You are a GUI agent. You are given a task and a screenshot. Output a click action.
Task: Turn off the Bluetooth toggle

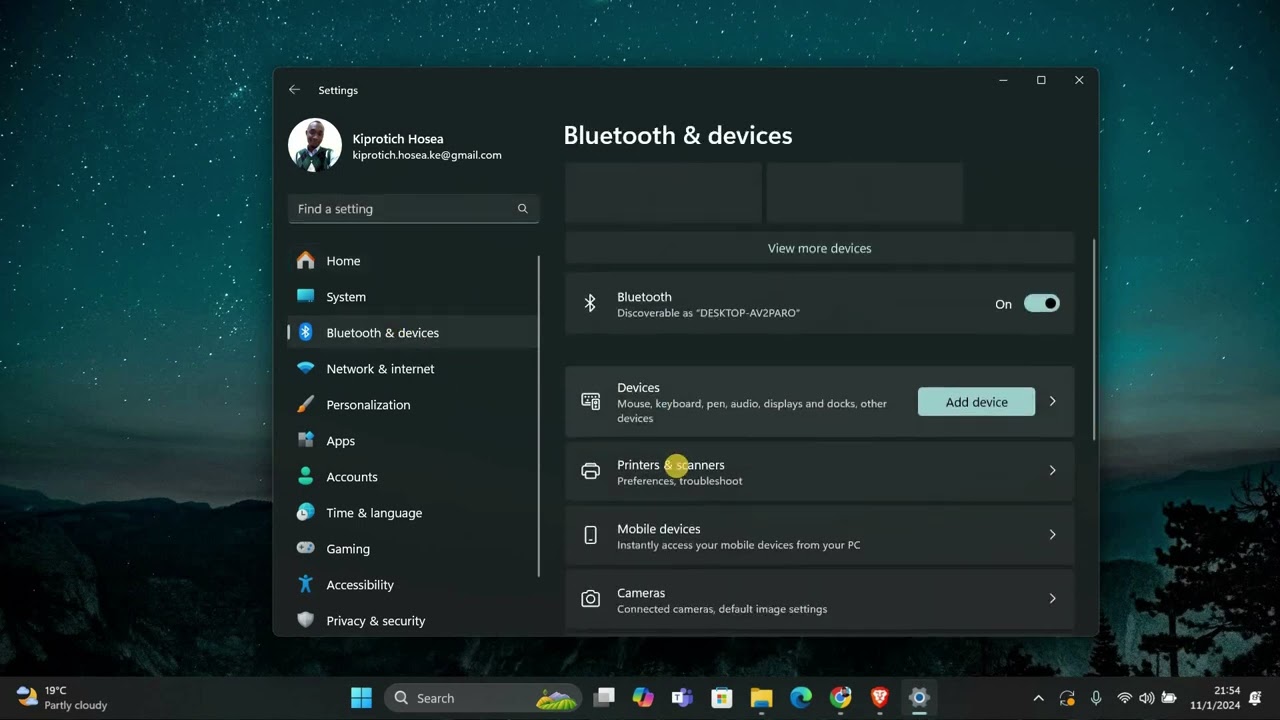1041,304
